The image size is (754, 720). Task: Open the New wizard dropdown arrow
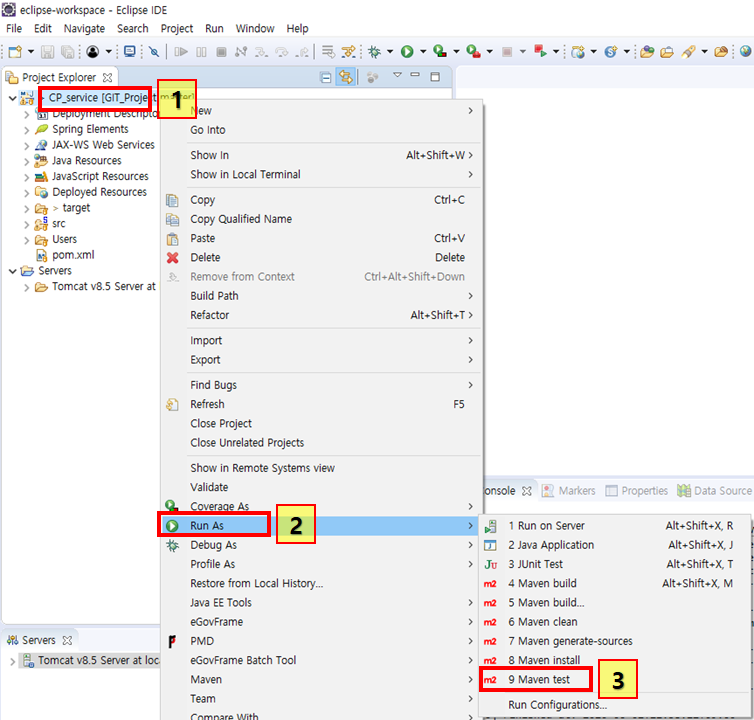pyautogui.click(x=31, y=51)
